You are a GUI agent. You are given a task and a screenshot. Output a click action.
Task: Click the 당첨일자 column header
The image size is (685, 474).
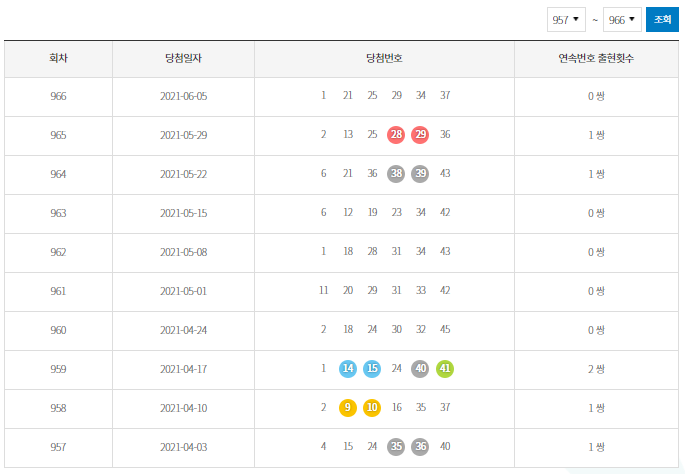tap(183, 59)
